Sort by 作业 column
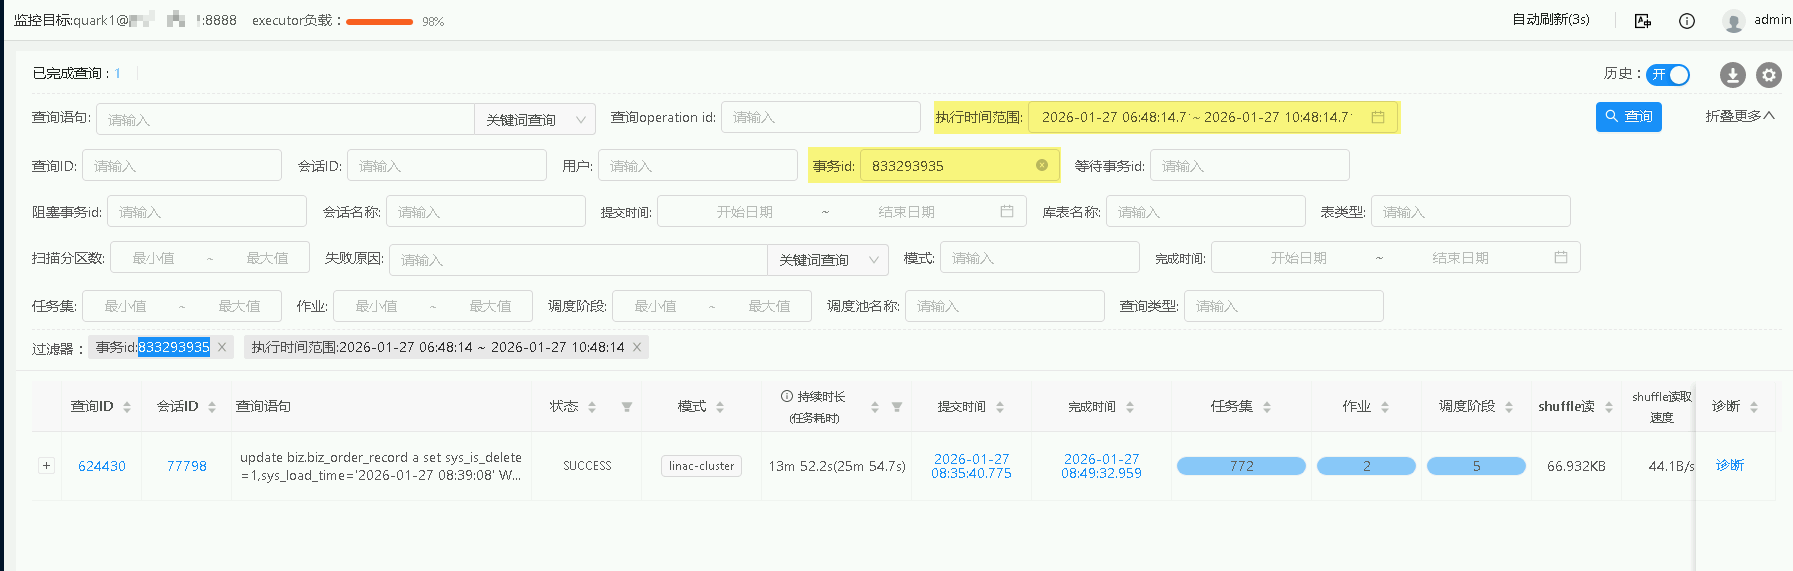The image size is (1793, 571). (x=1385, y=407)
